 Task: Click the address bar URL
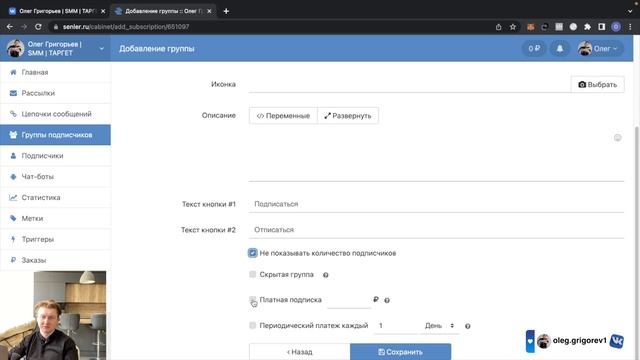126,27
